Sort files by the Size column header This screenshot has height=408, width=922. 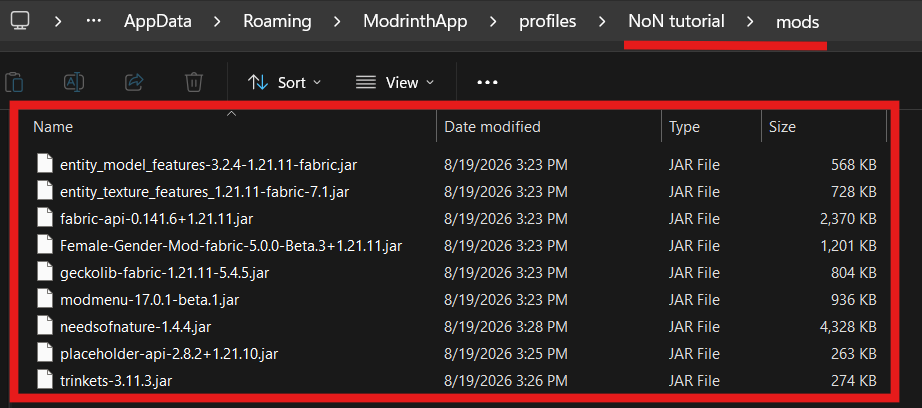click(x=782, y=126)
